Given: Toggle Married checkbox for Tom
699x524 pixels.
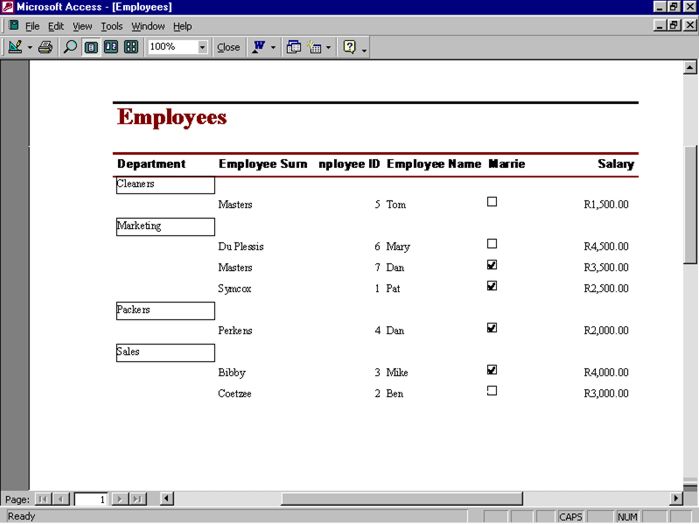Looking at the screenshot, I should tap(492, 202).
